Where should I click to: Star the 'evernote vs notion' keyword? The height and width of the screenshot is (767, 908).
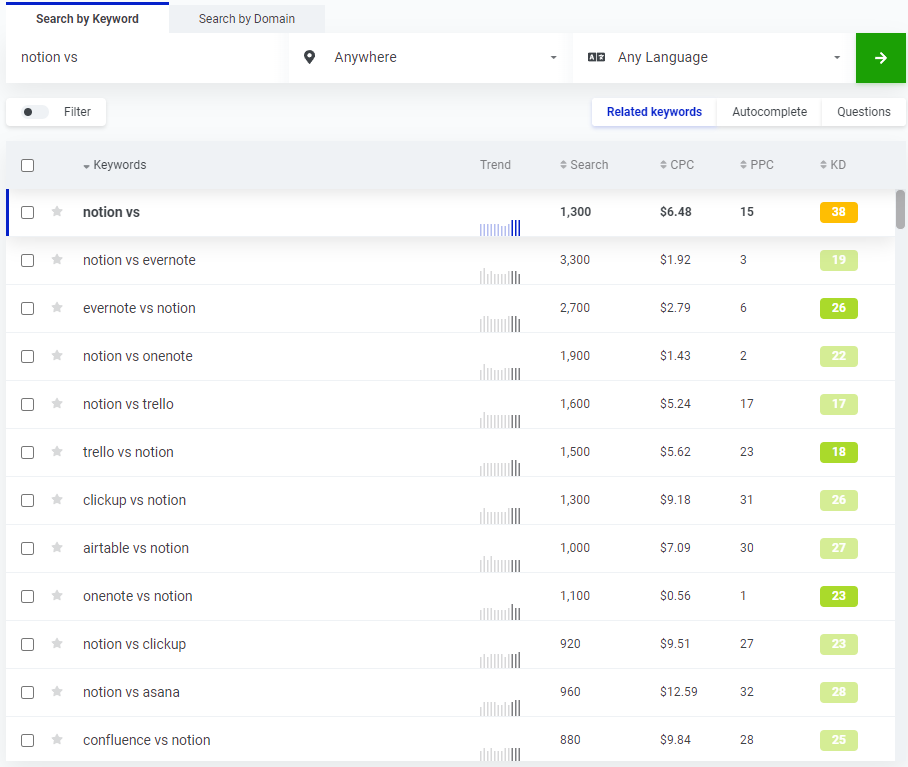click(57, 308)
